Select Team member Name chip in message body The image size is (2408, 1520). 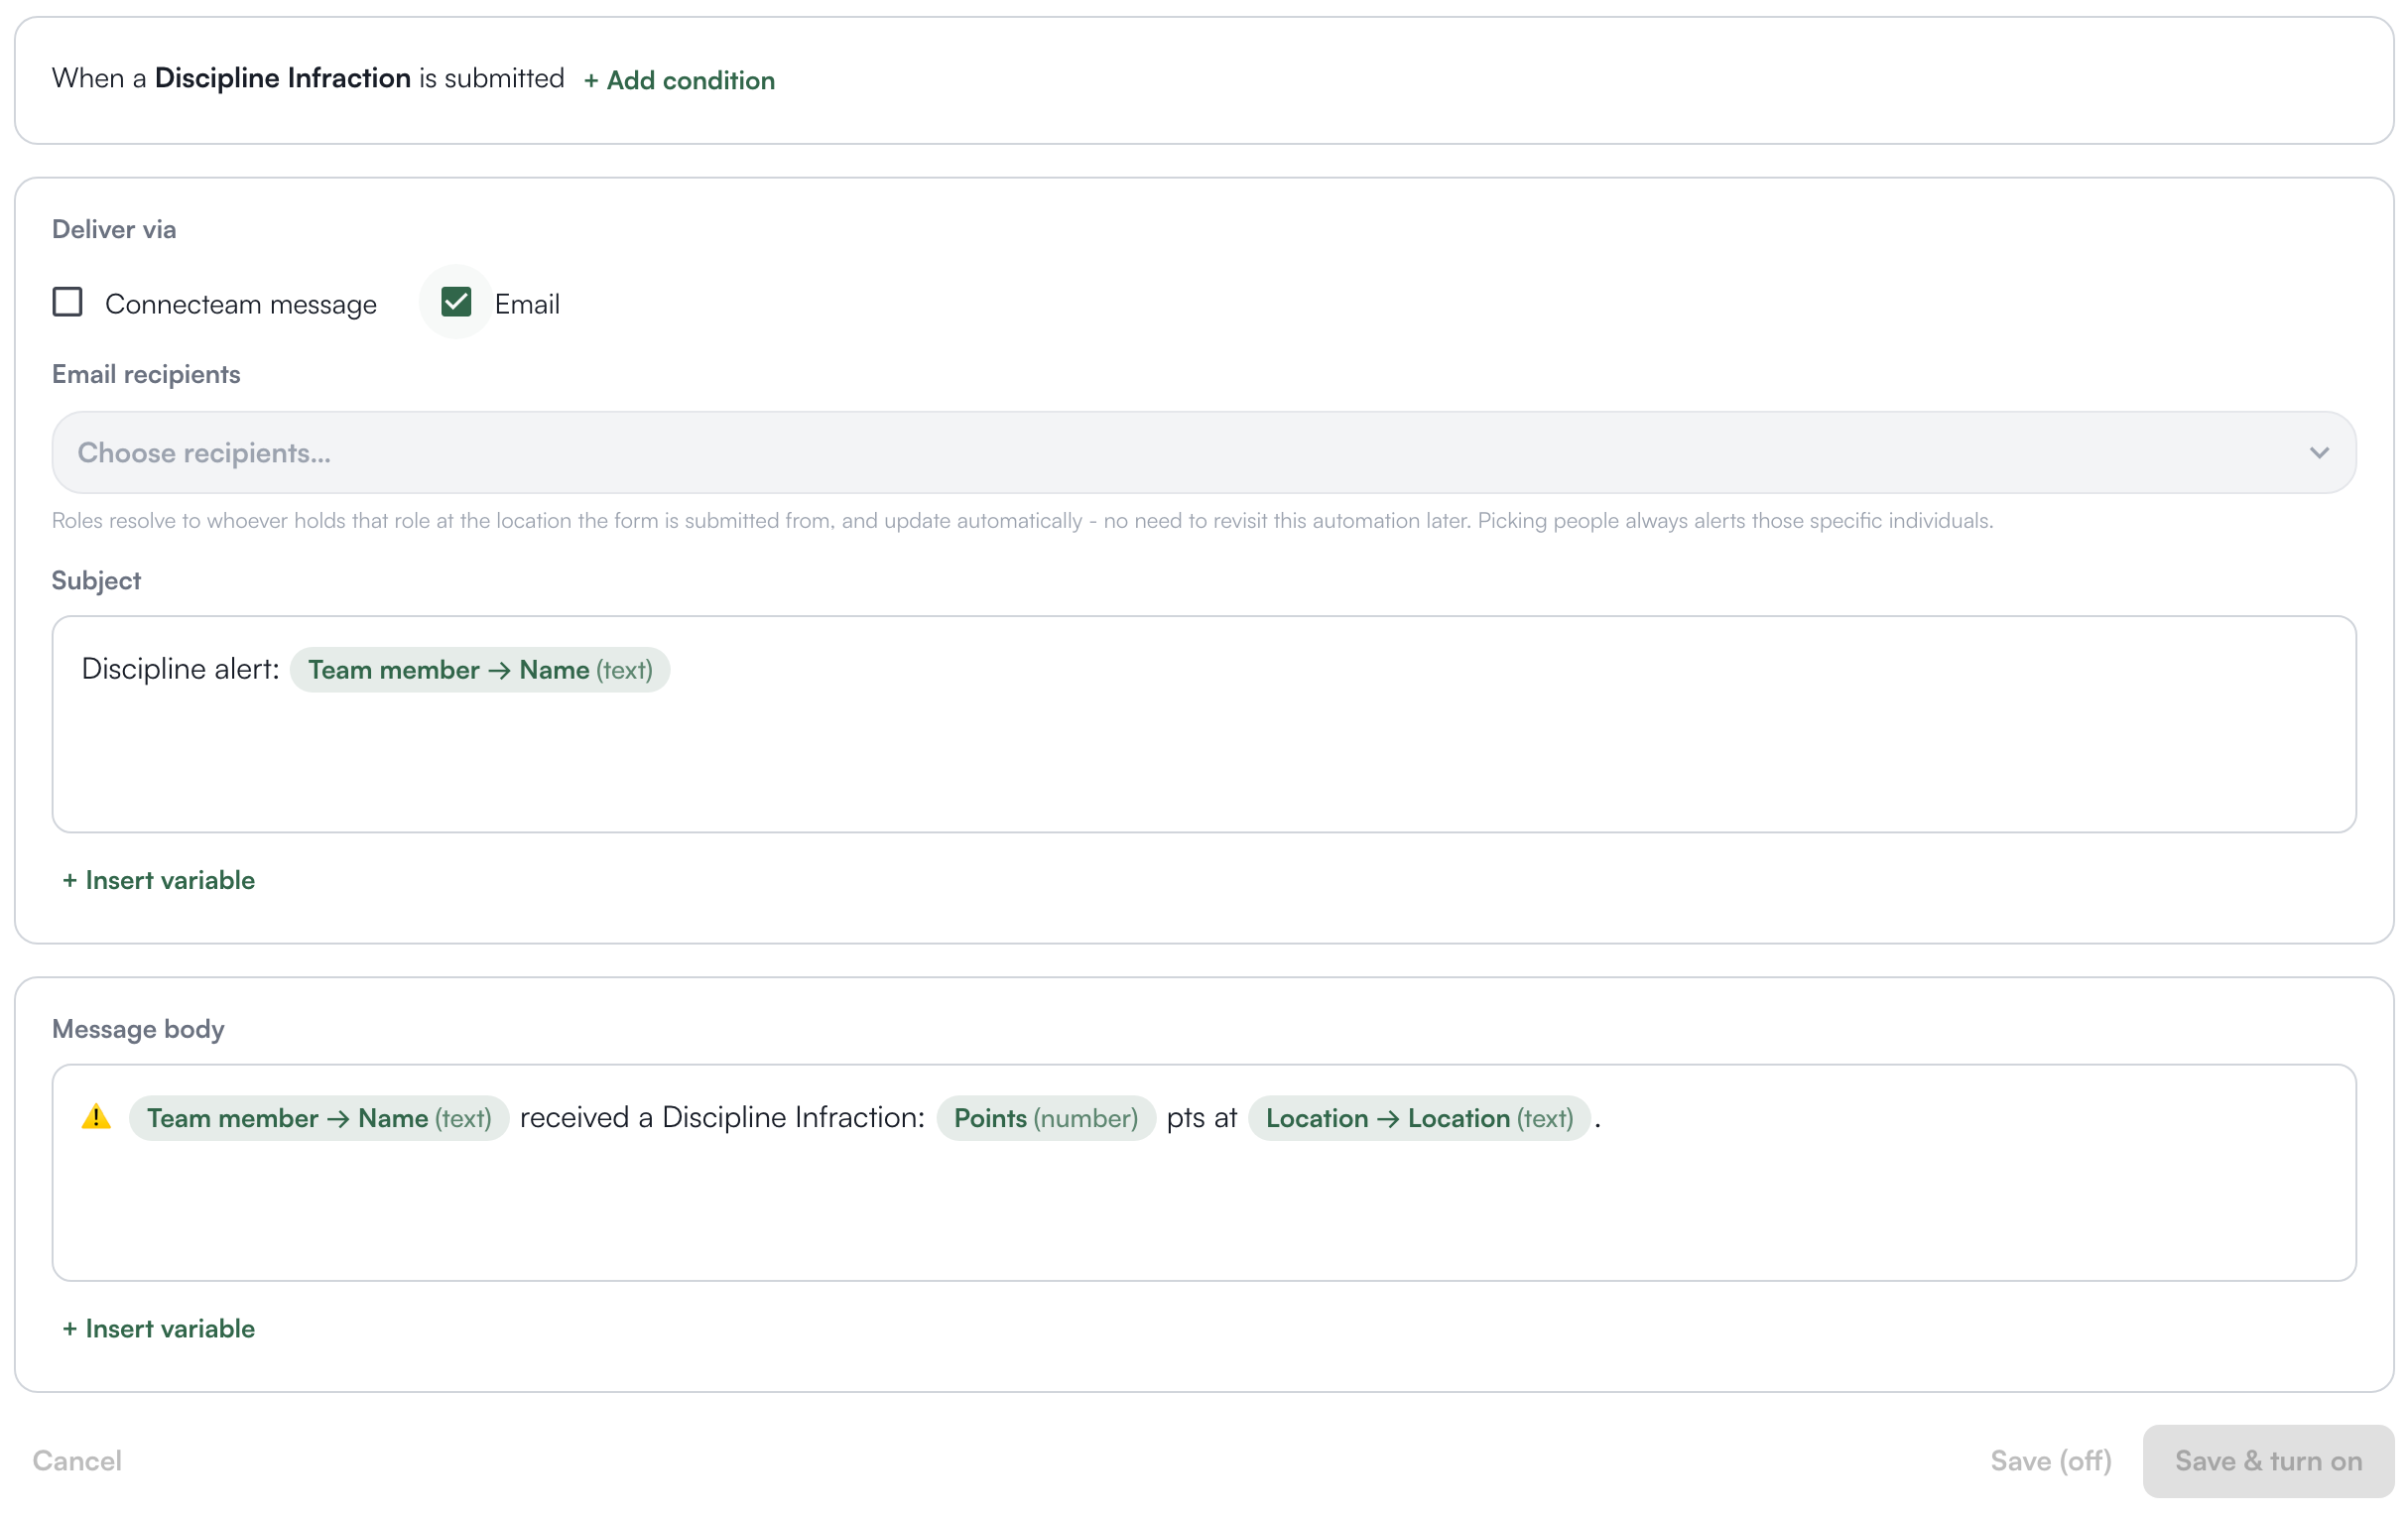pyautogui.click(x=319, y=1118)
